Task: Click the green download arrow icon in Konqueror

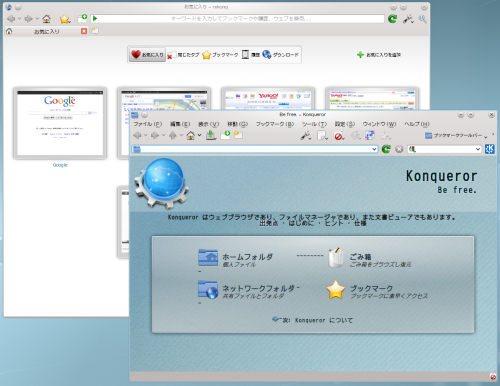Action: [211, 135]
